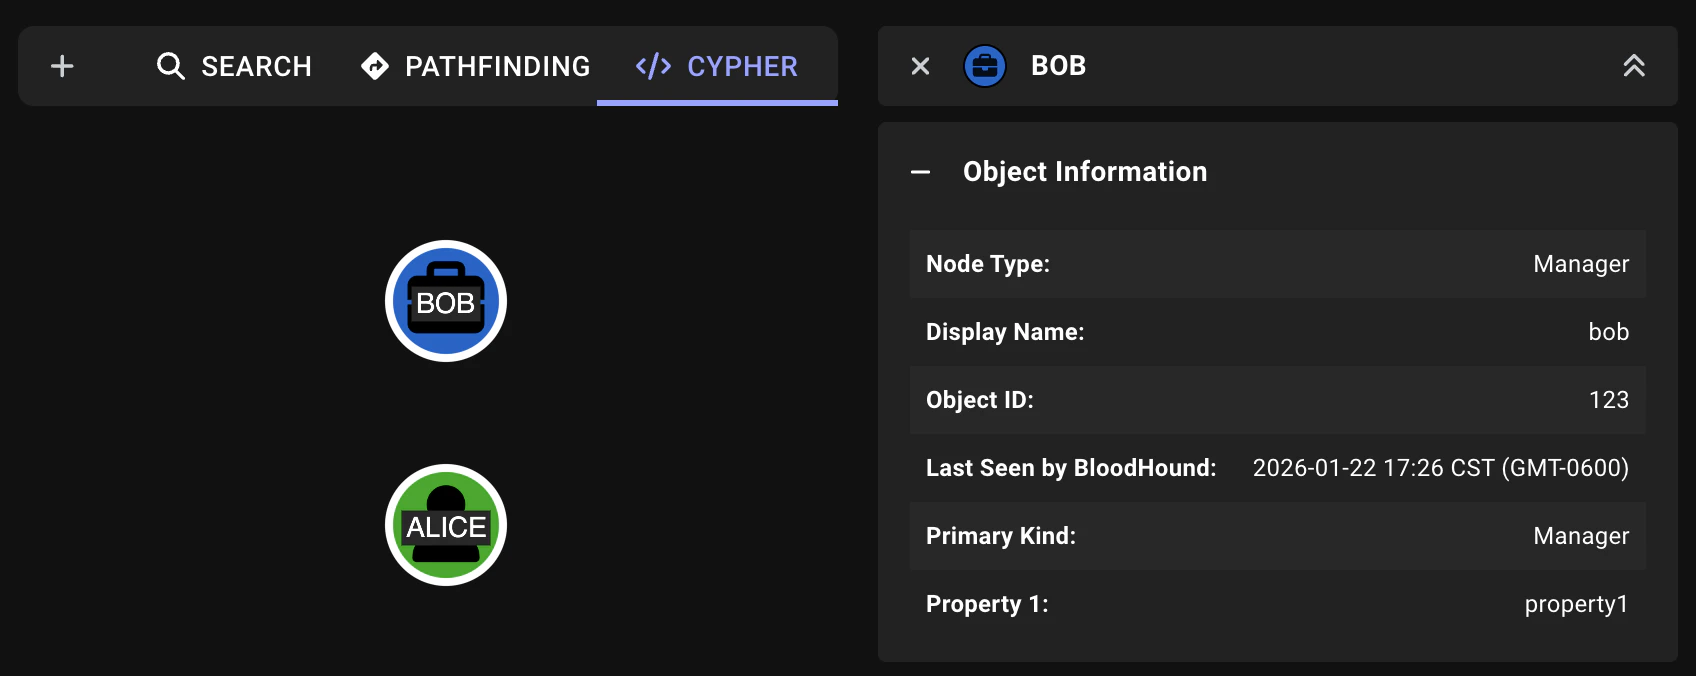This screenshot has height=676, width=1696.
Task: Click the plus icon to add a new tab
Action: (61, 66)
